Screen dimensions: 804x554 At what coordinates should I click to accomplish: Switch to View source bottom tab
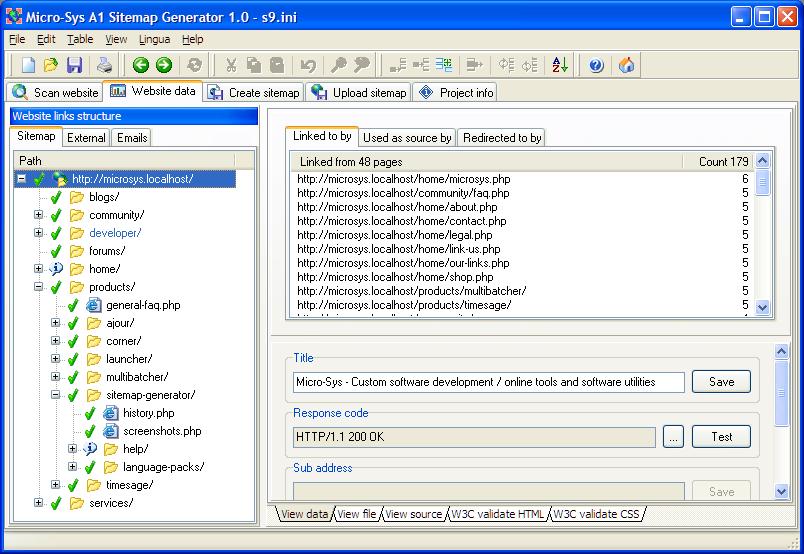413,514
